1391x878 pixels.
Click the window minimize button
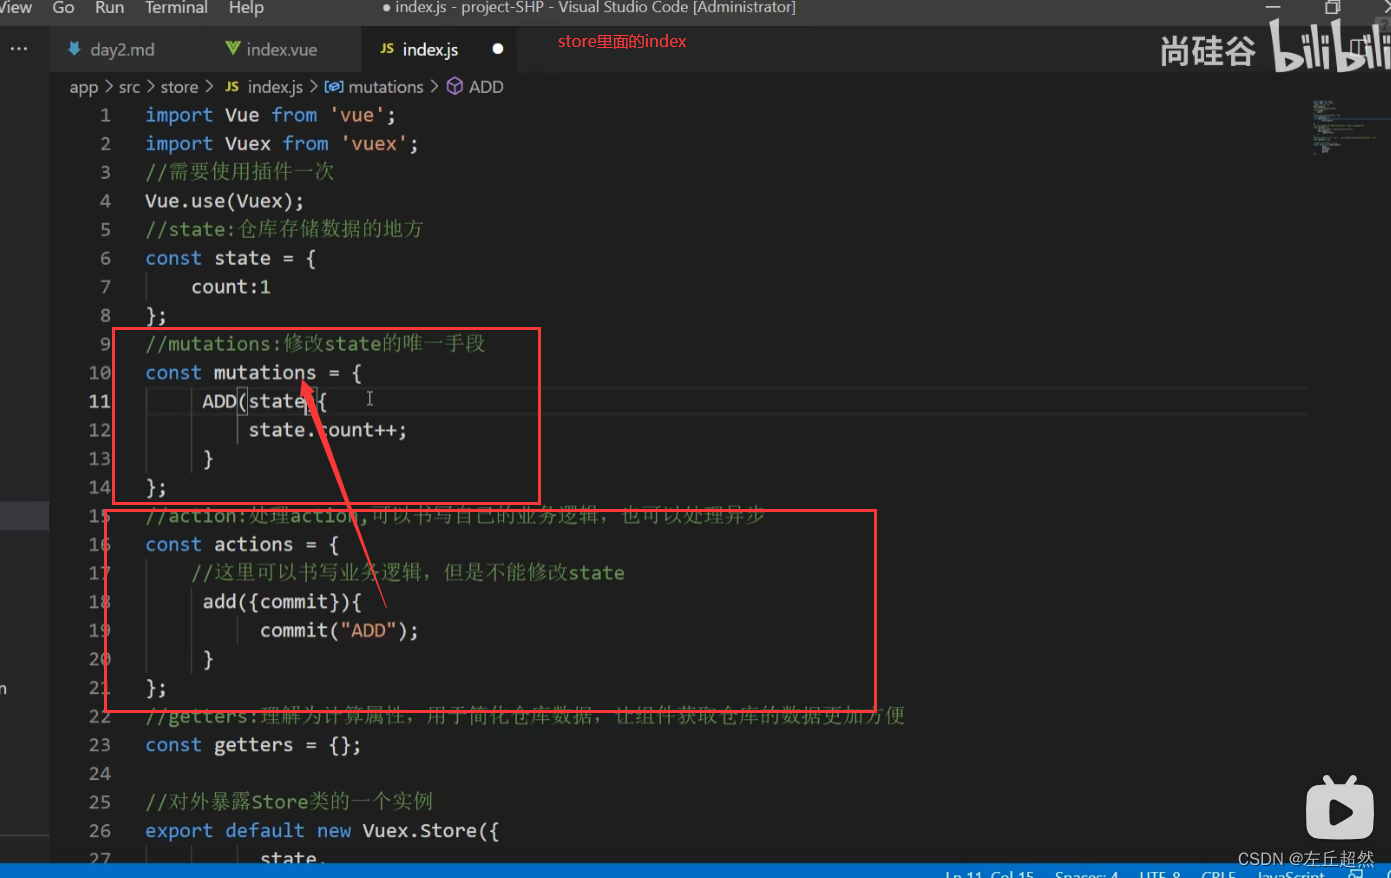(x=1273, y=8)
